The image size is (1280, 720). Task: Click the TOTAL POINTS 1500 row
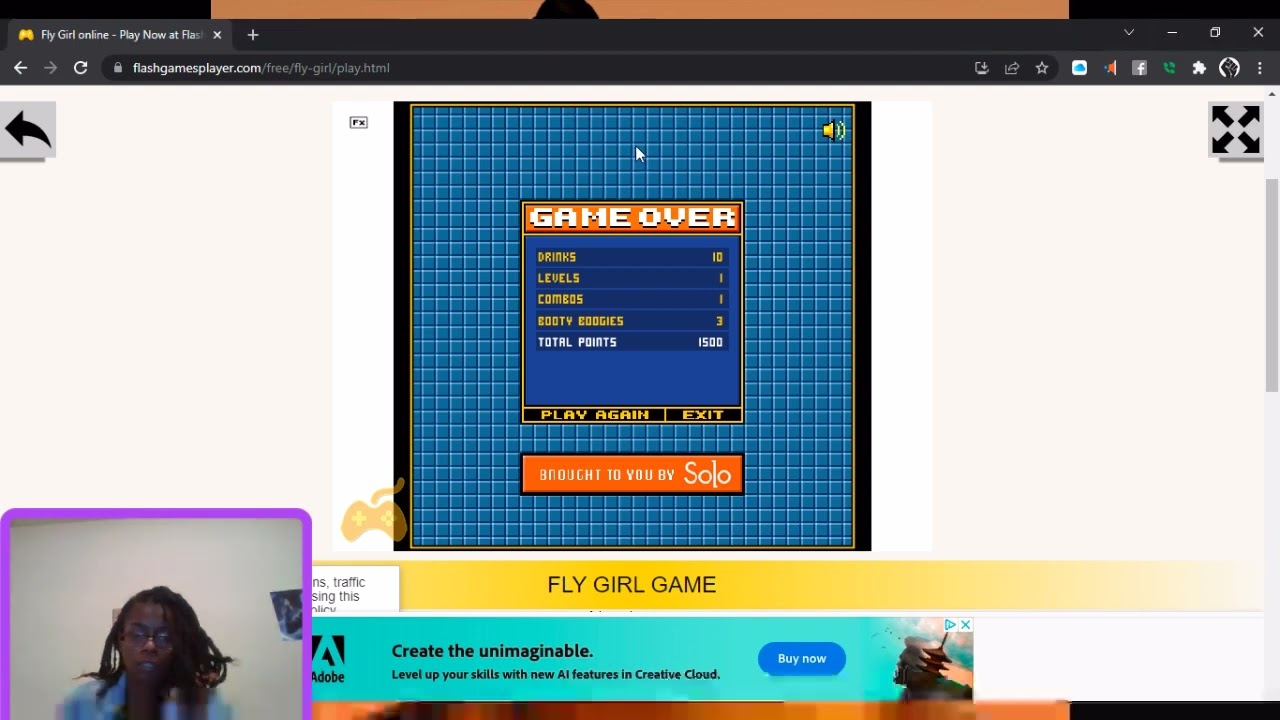tap(631, 342)
